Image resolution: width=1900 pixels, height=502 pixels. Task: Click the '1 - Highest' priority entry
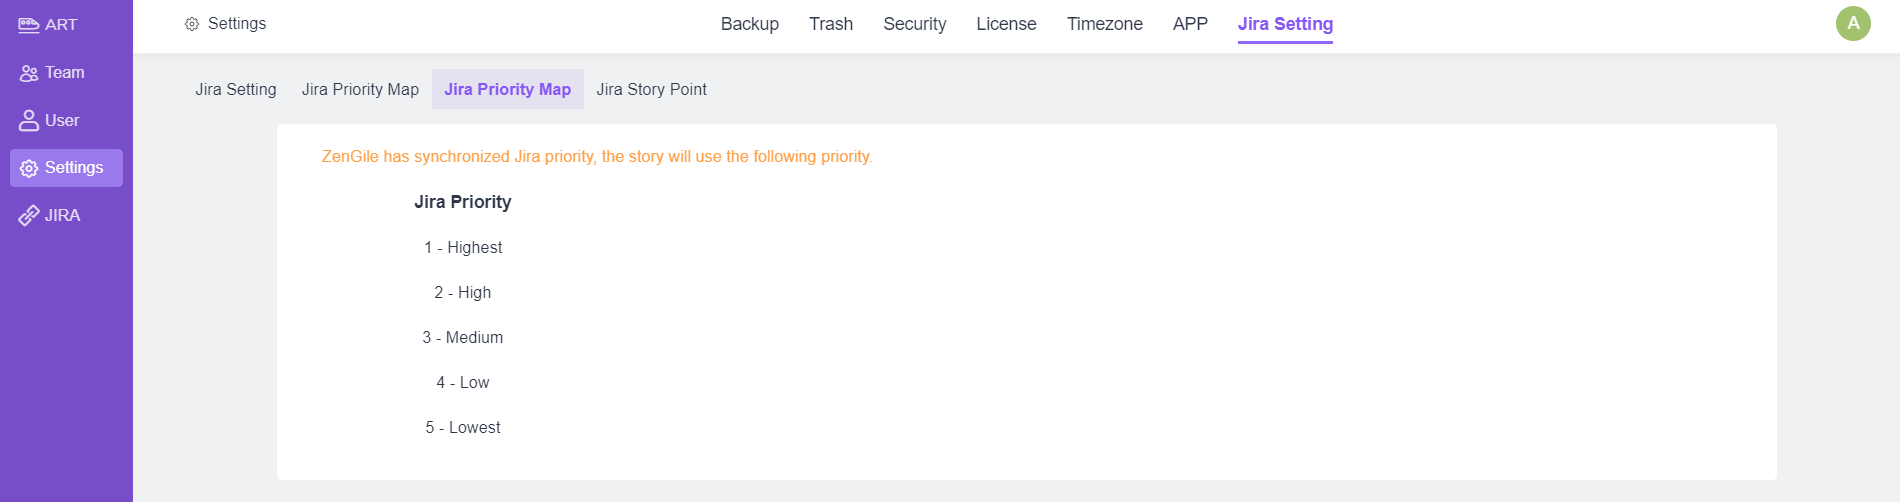pos(463,247)
